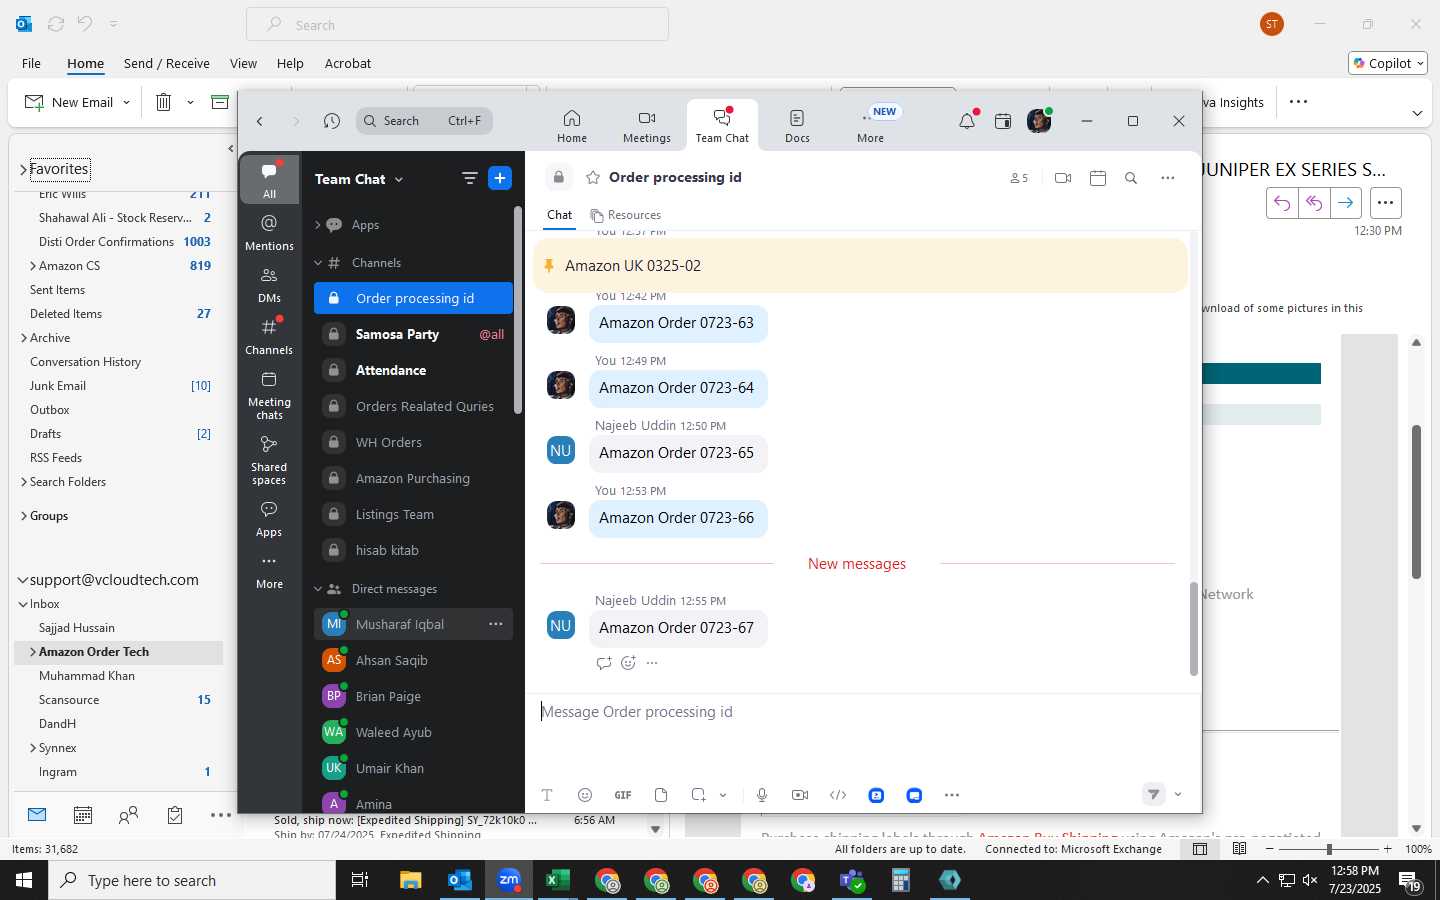This screenshot has height=900, width=1440.
Task: Open the Samosa Party channel
Action: pos(413,334)
